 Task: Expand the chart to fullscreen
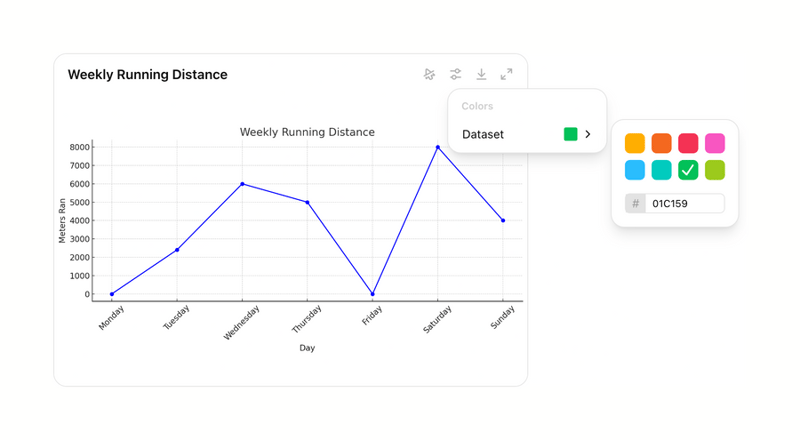click(506, 75)
